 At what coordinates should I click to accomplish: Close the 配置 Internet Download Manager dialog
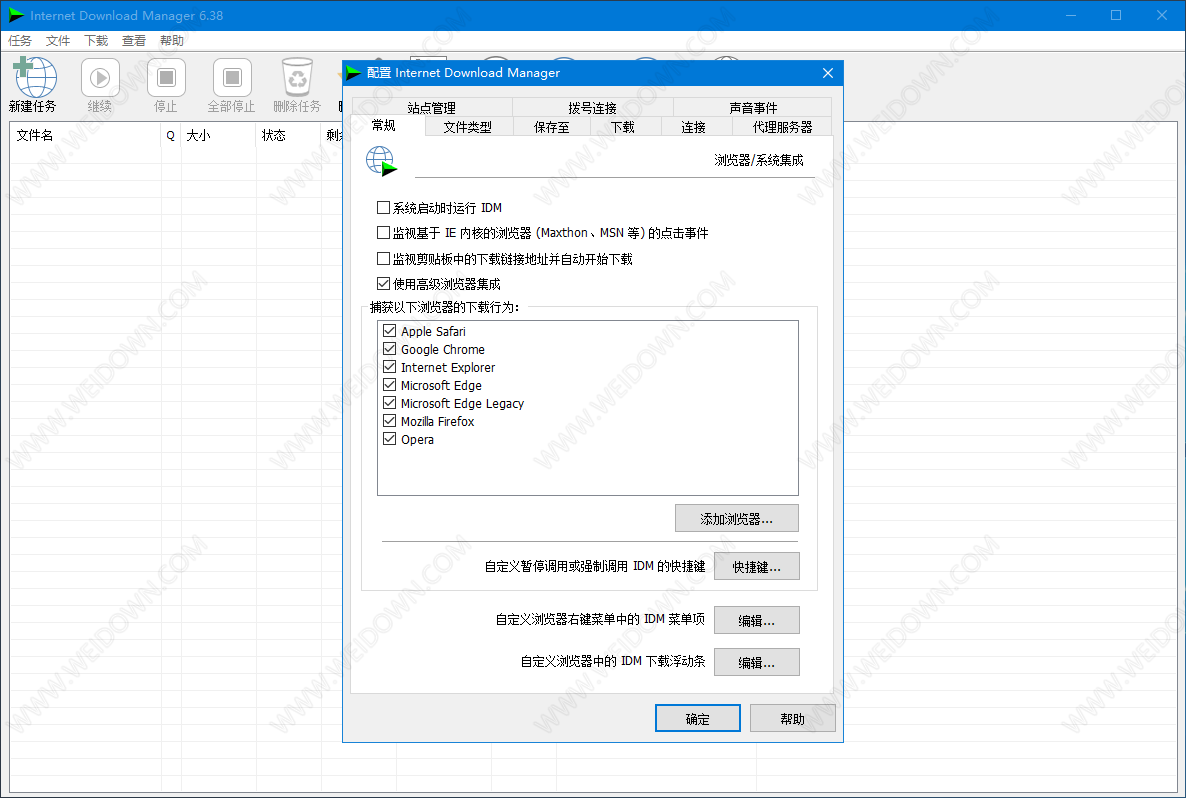827,73
